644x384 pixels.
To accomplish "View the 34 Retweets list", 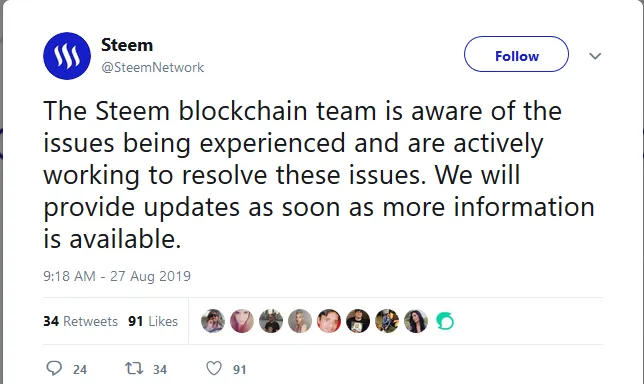I will coord(80,321).
